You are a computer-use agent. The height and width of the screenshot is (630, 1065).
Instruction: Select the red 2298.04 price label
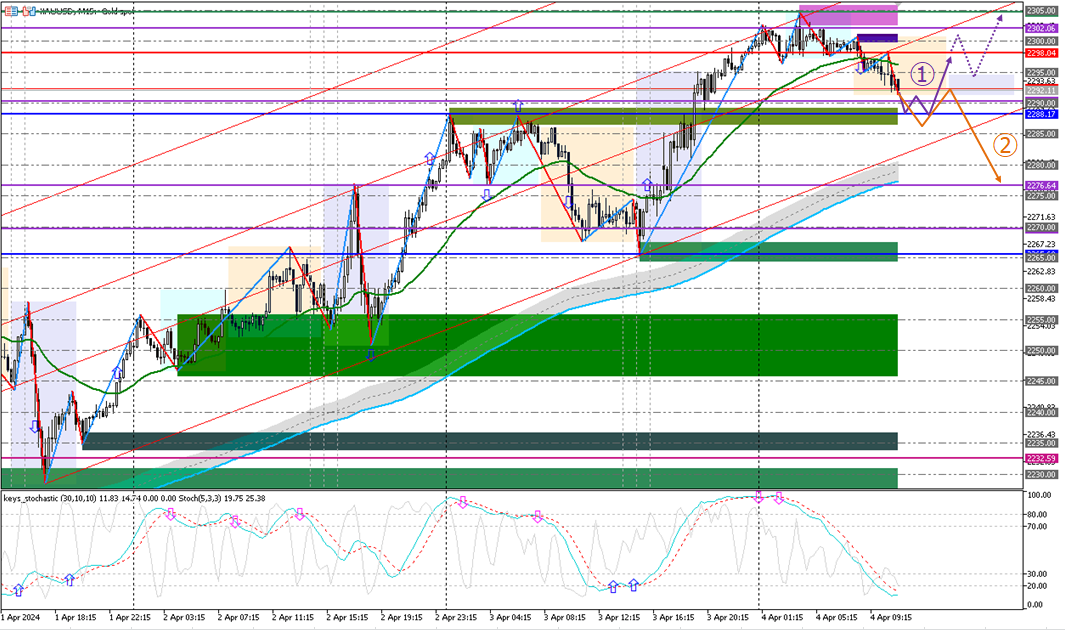coord(1041,53)
